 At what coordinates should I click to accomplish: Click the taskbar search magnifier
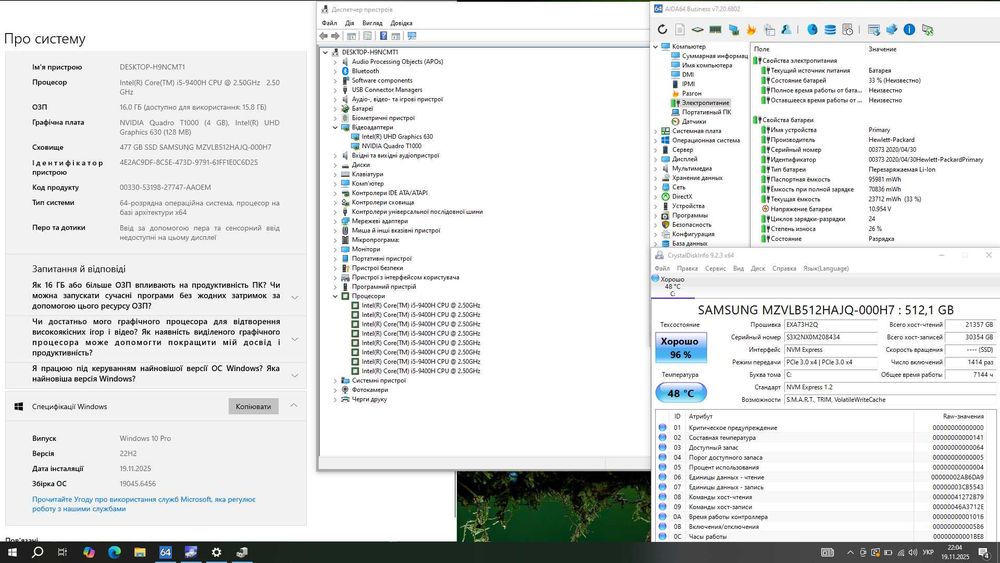click(38, 552)
